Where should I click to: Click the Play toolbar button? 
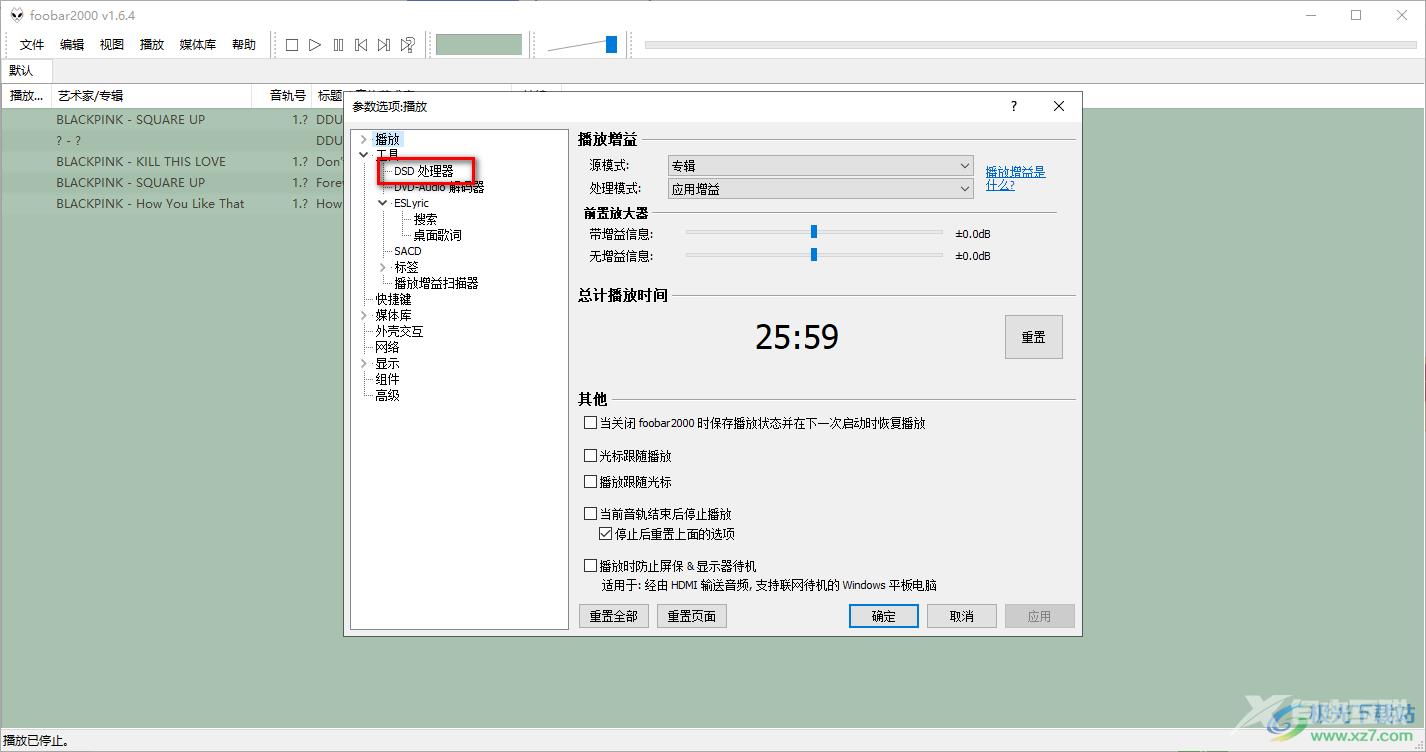[315, 45]
